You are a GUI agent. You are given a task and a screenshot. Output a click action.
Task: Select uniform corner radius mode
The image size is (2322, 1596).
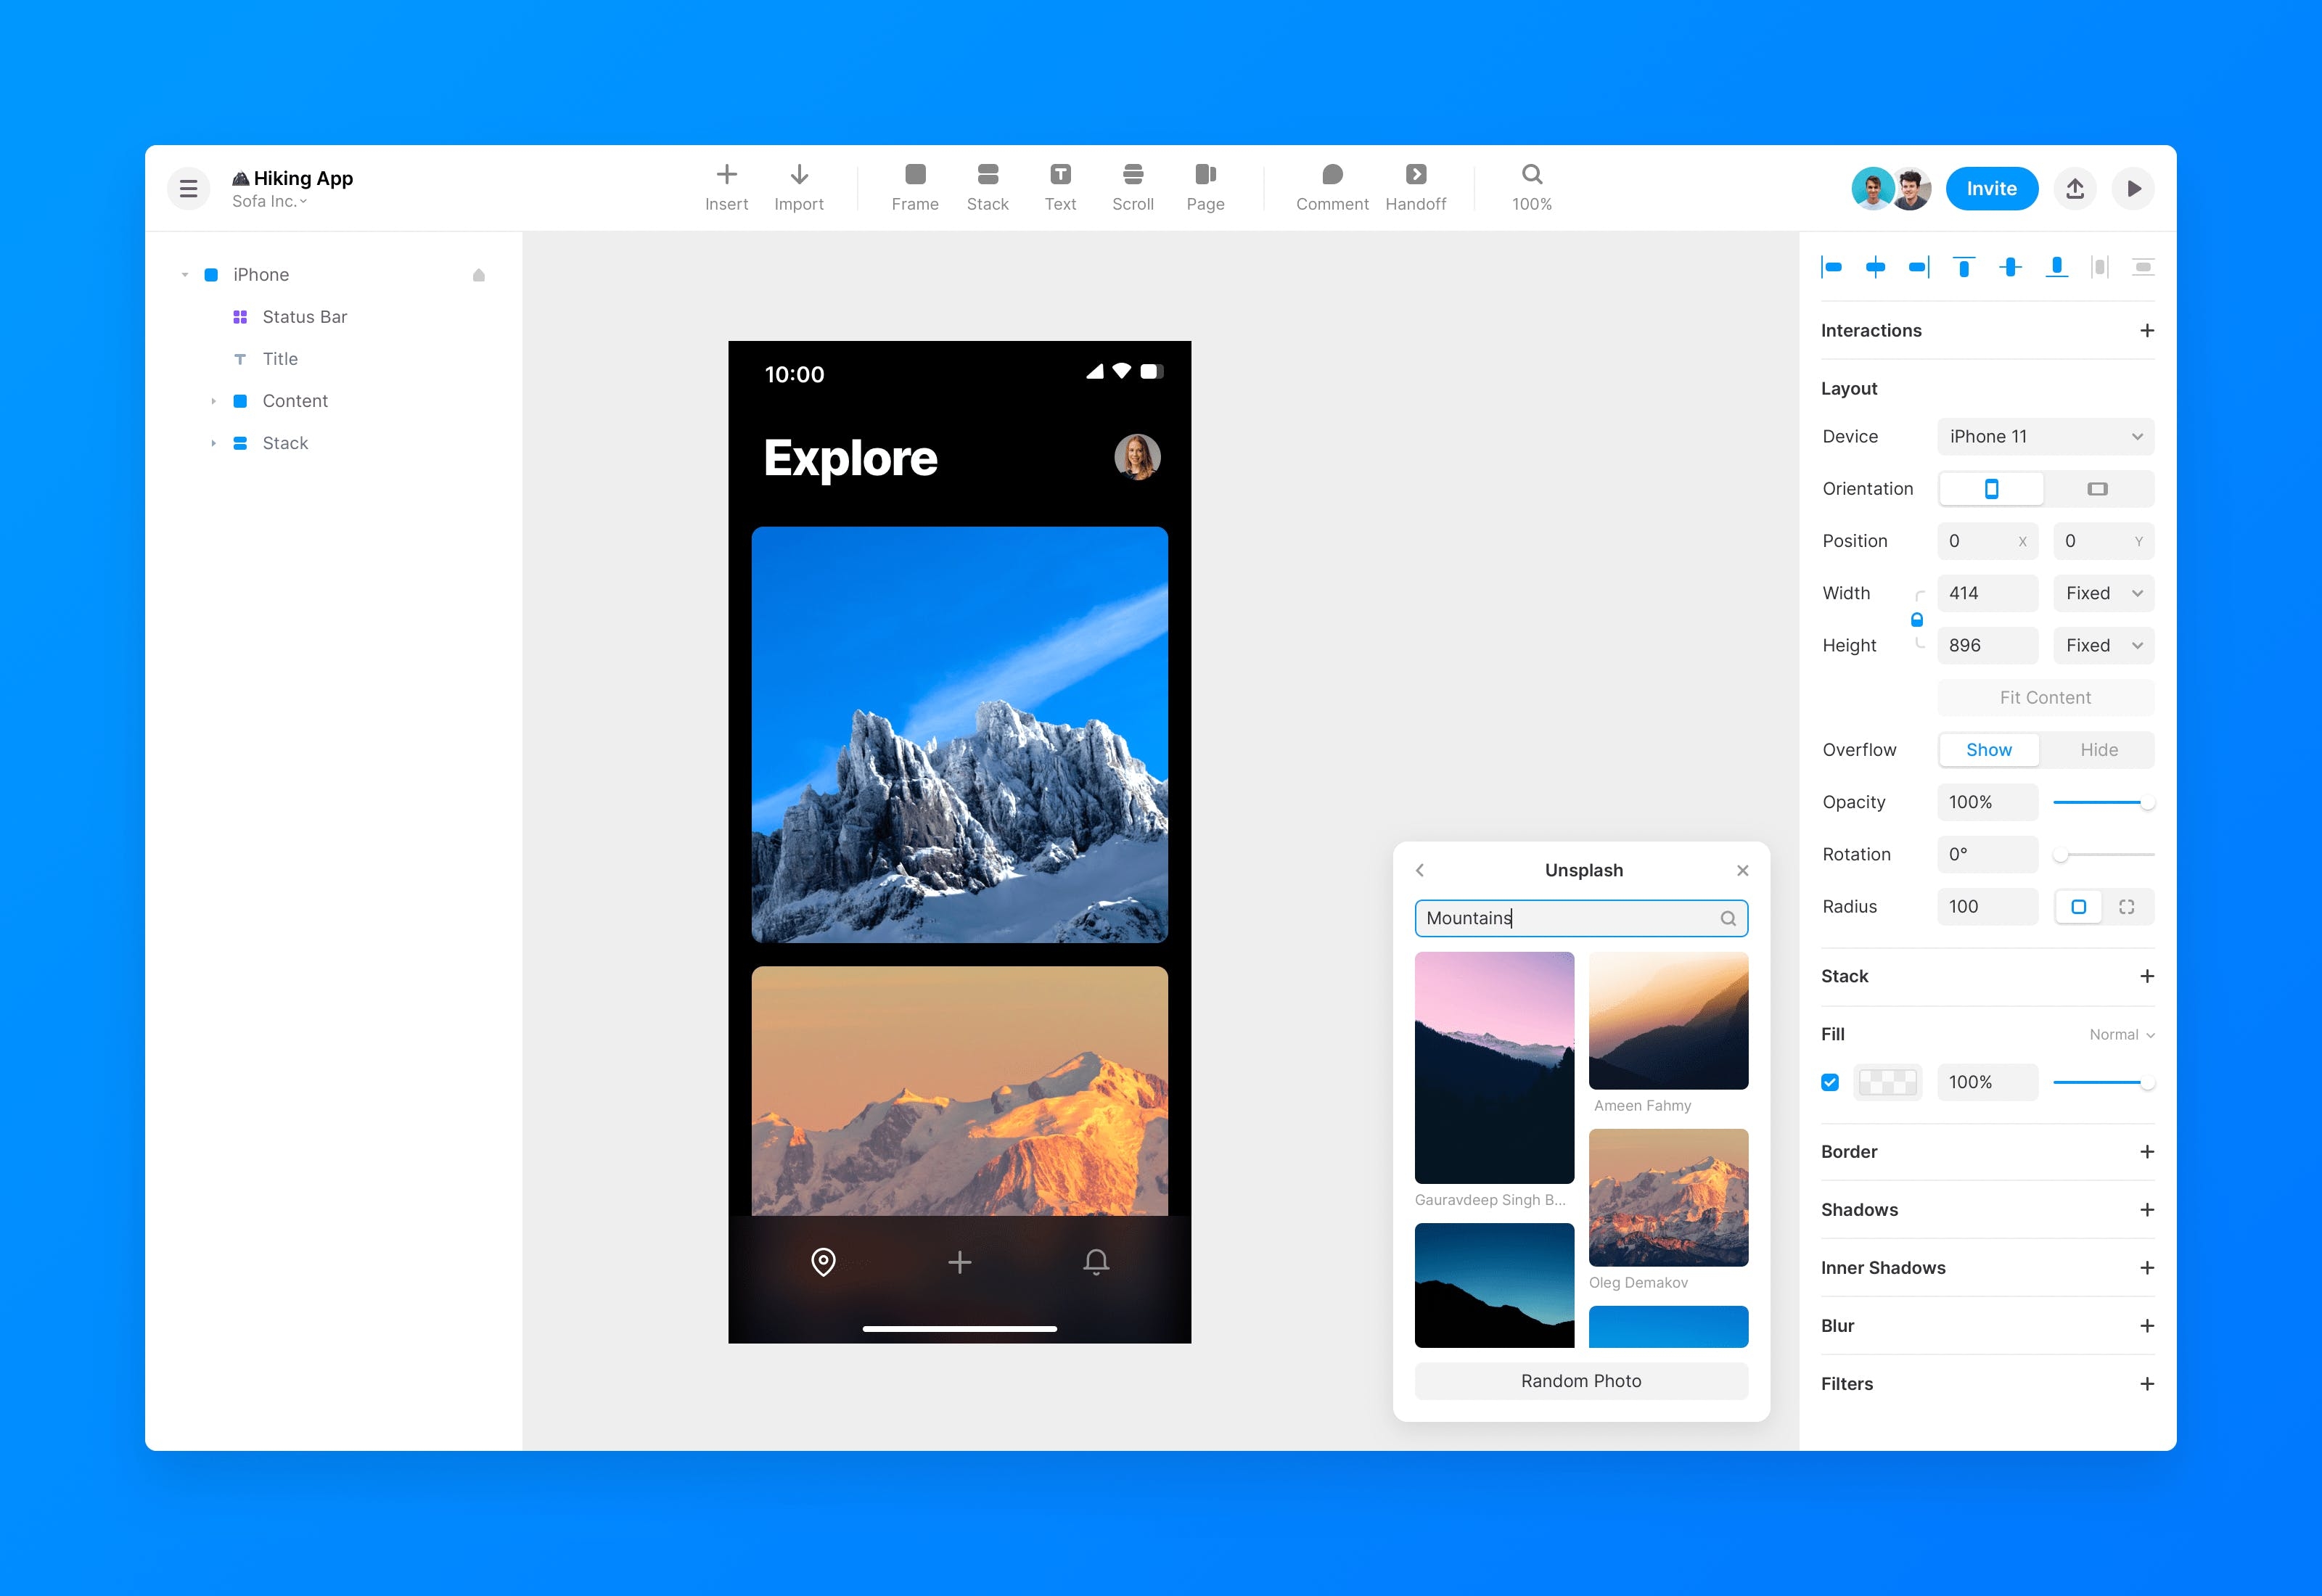2078,907
